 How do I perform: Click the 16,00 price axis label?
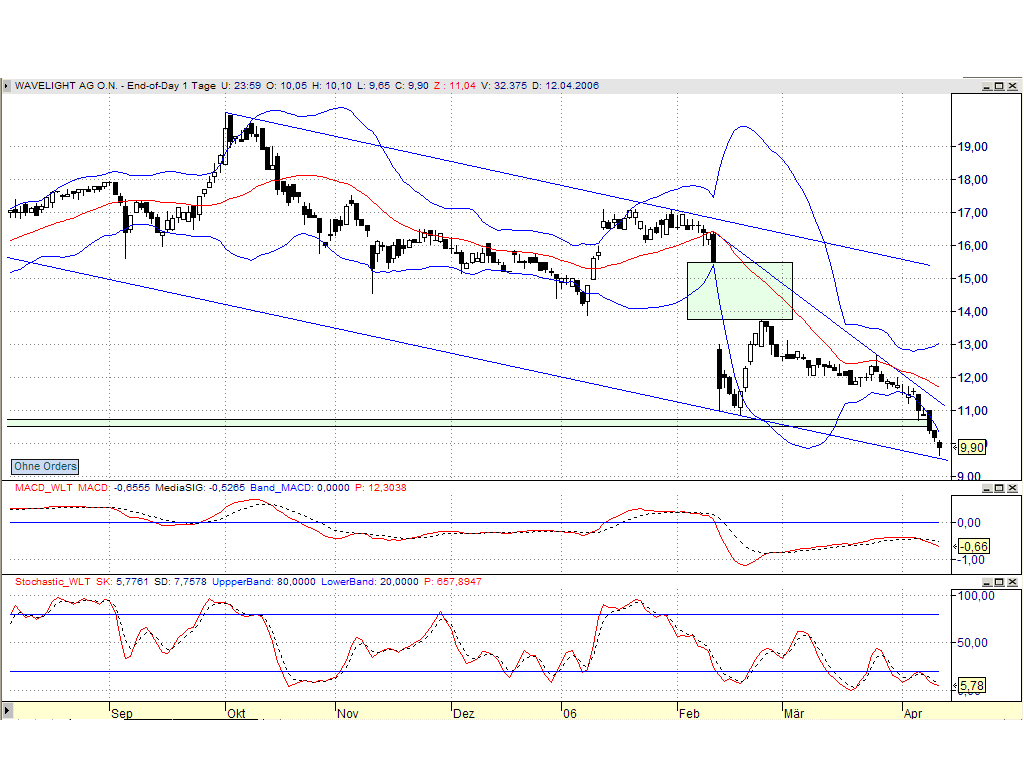coord(972,246)
